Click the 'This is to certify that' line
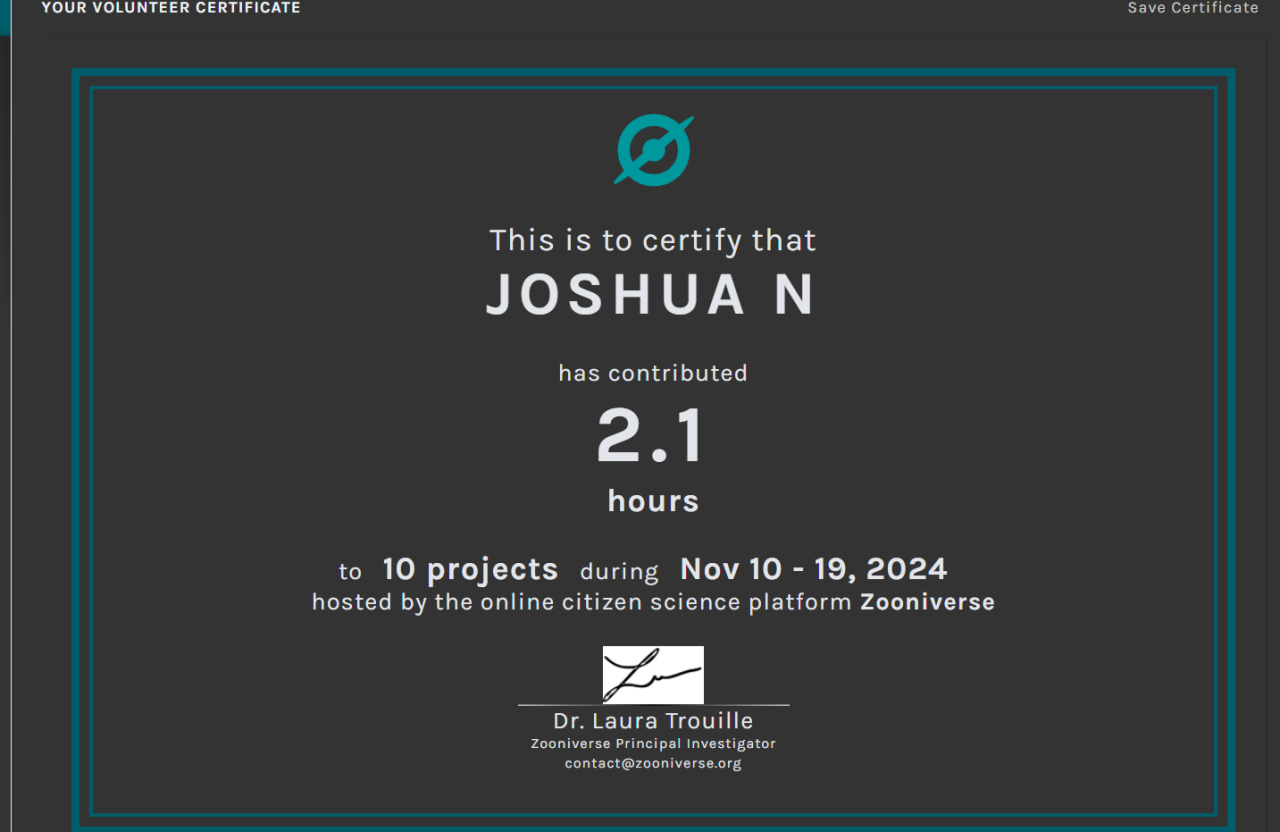 653,240
